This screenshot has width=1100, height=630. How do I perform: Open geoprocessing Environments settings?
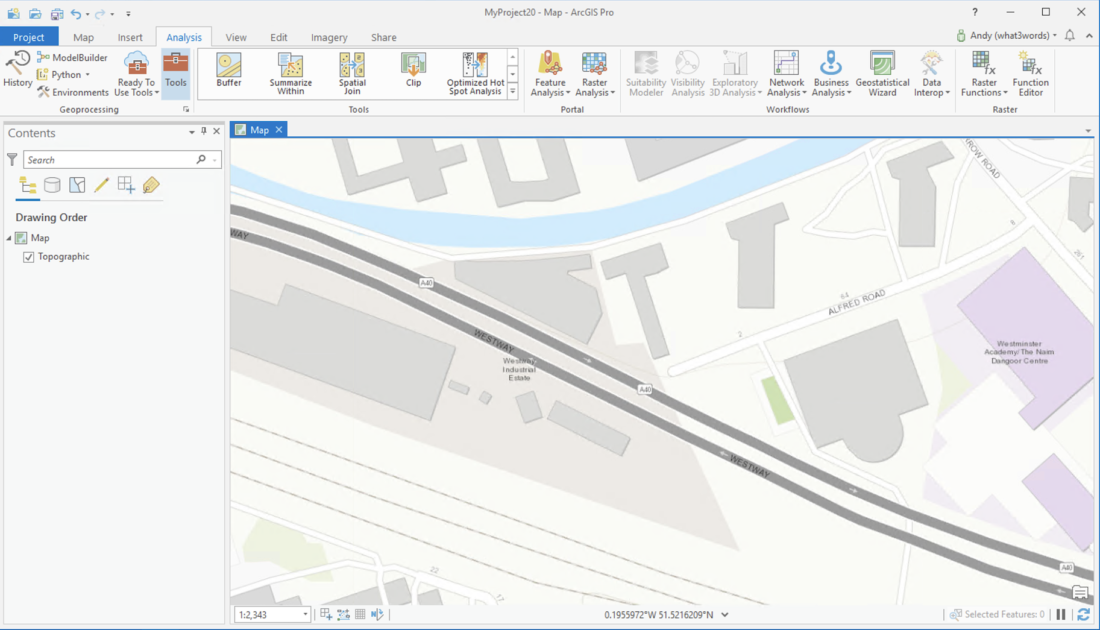point(73,92)
